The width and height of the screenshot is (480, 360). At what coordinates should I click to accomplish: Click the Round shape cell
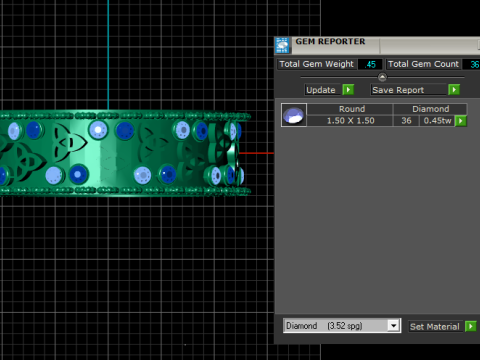(x=350, y=109)
